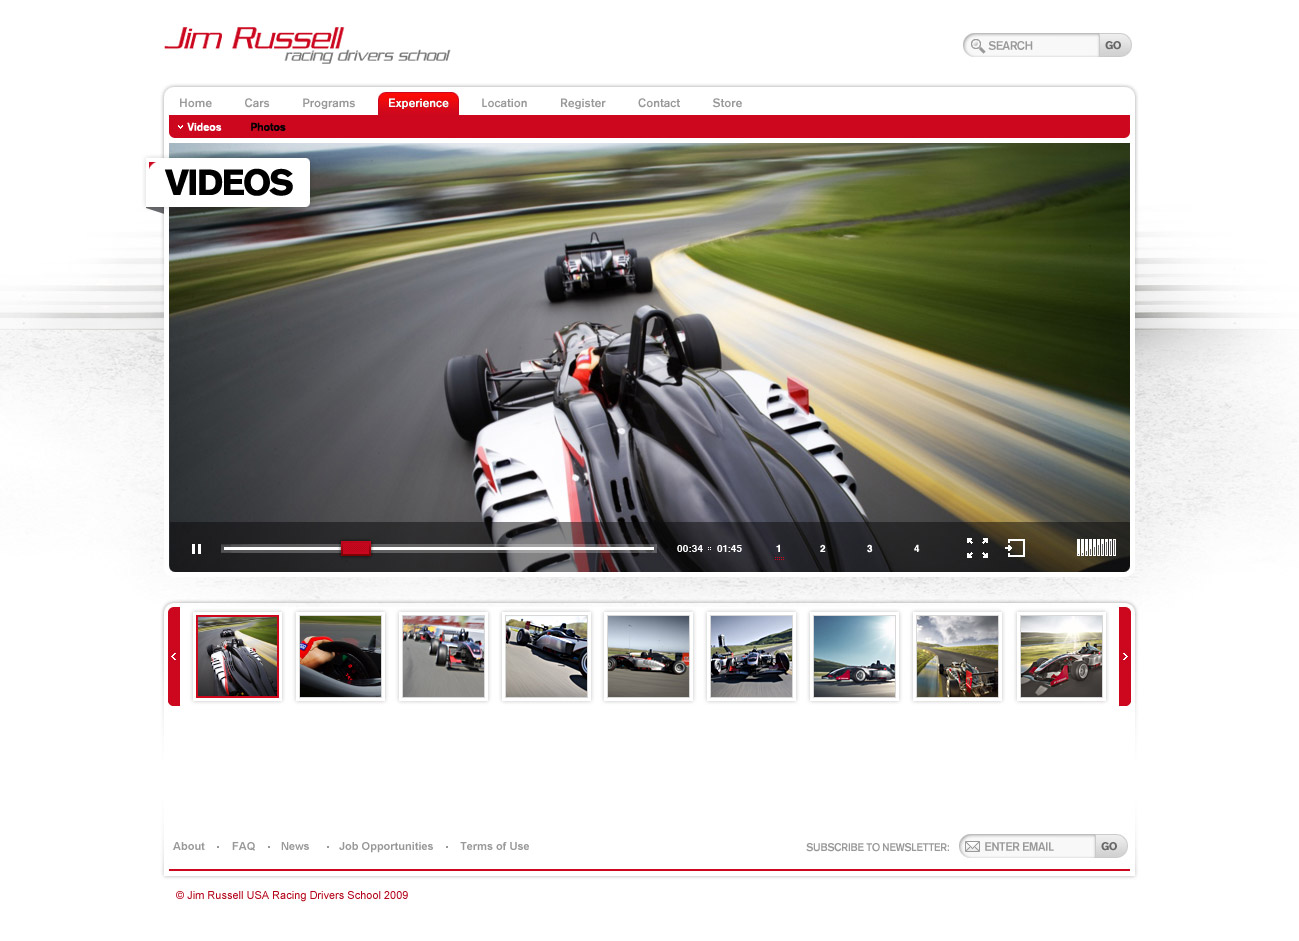Jump to video chapter 2

[x=823, y=549]
